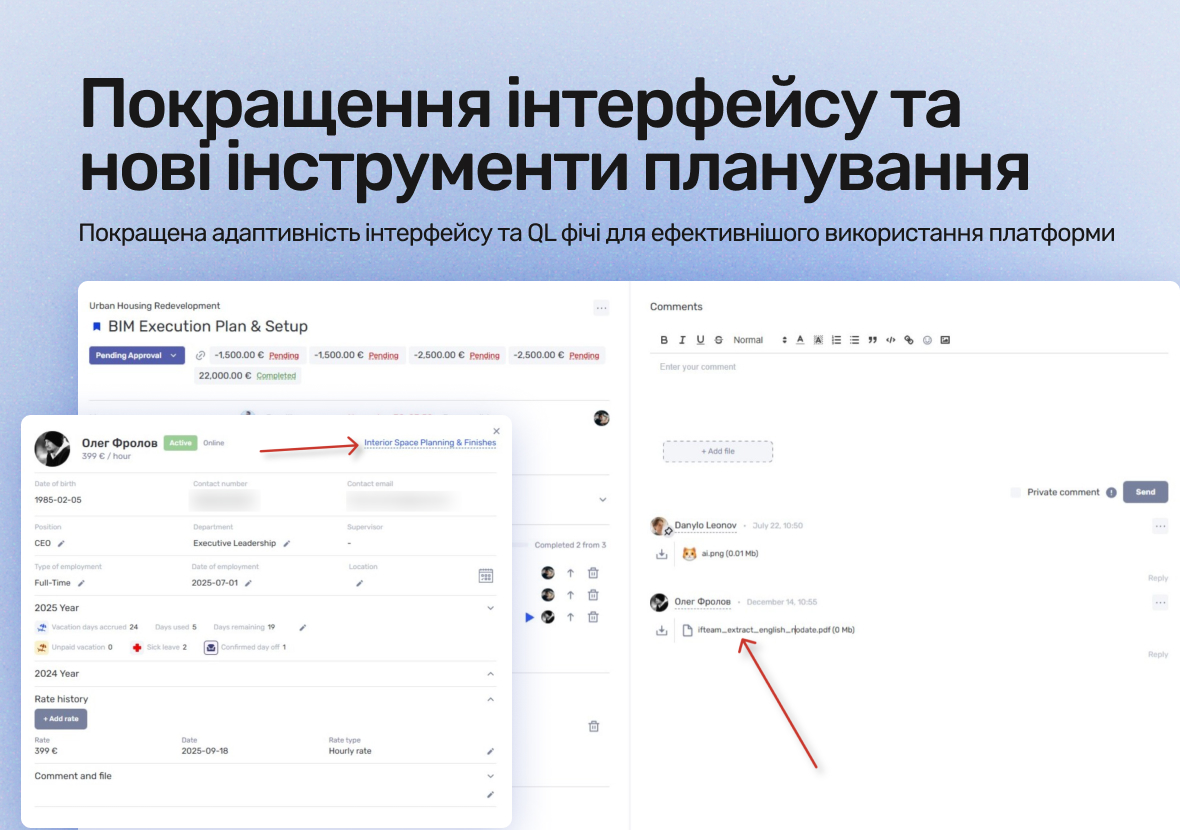Toggle the Rate history section
1180x830 pixels.
tap(491, 699)
